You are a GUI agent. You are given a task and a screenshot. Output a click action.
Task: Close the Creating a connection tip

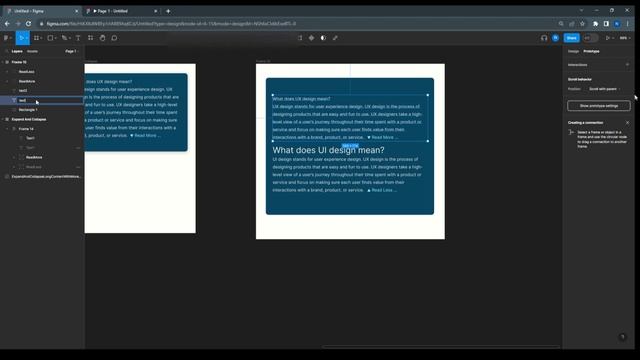pyautogui.click(x=627, y=122)
